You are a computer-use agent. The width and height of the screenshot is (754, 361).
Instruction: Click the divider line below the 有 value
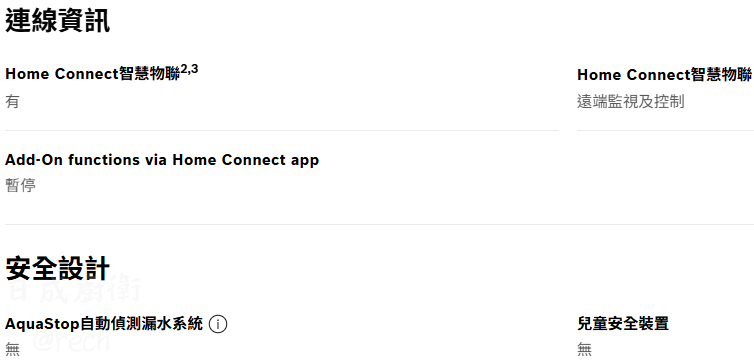(x=282, y=130)
